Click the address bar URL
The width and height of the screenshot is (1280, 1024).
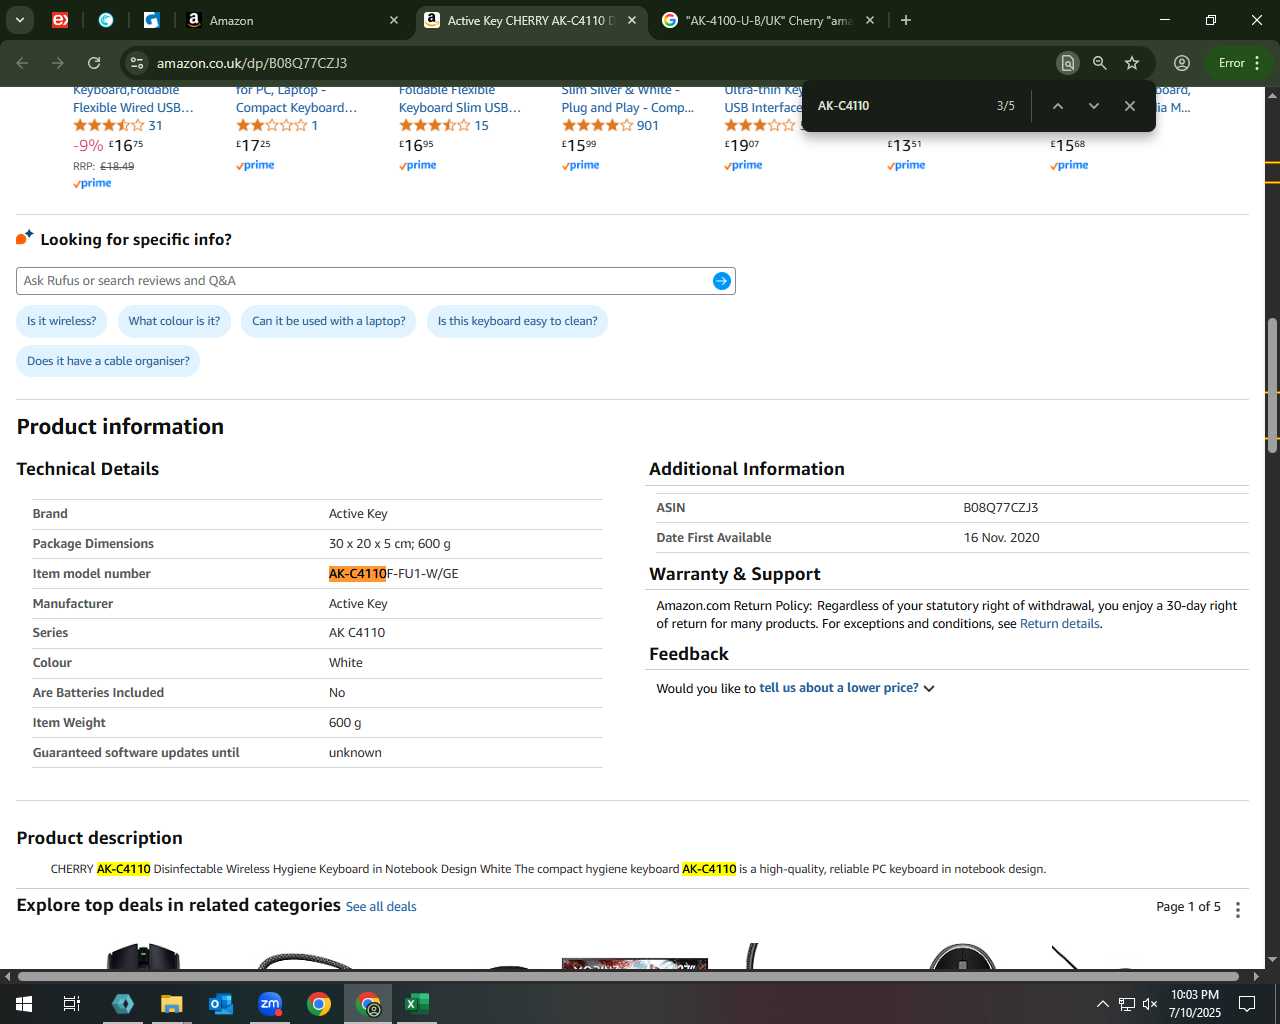(x=252, y=63)
